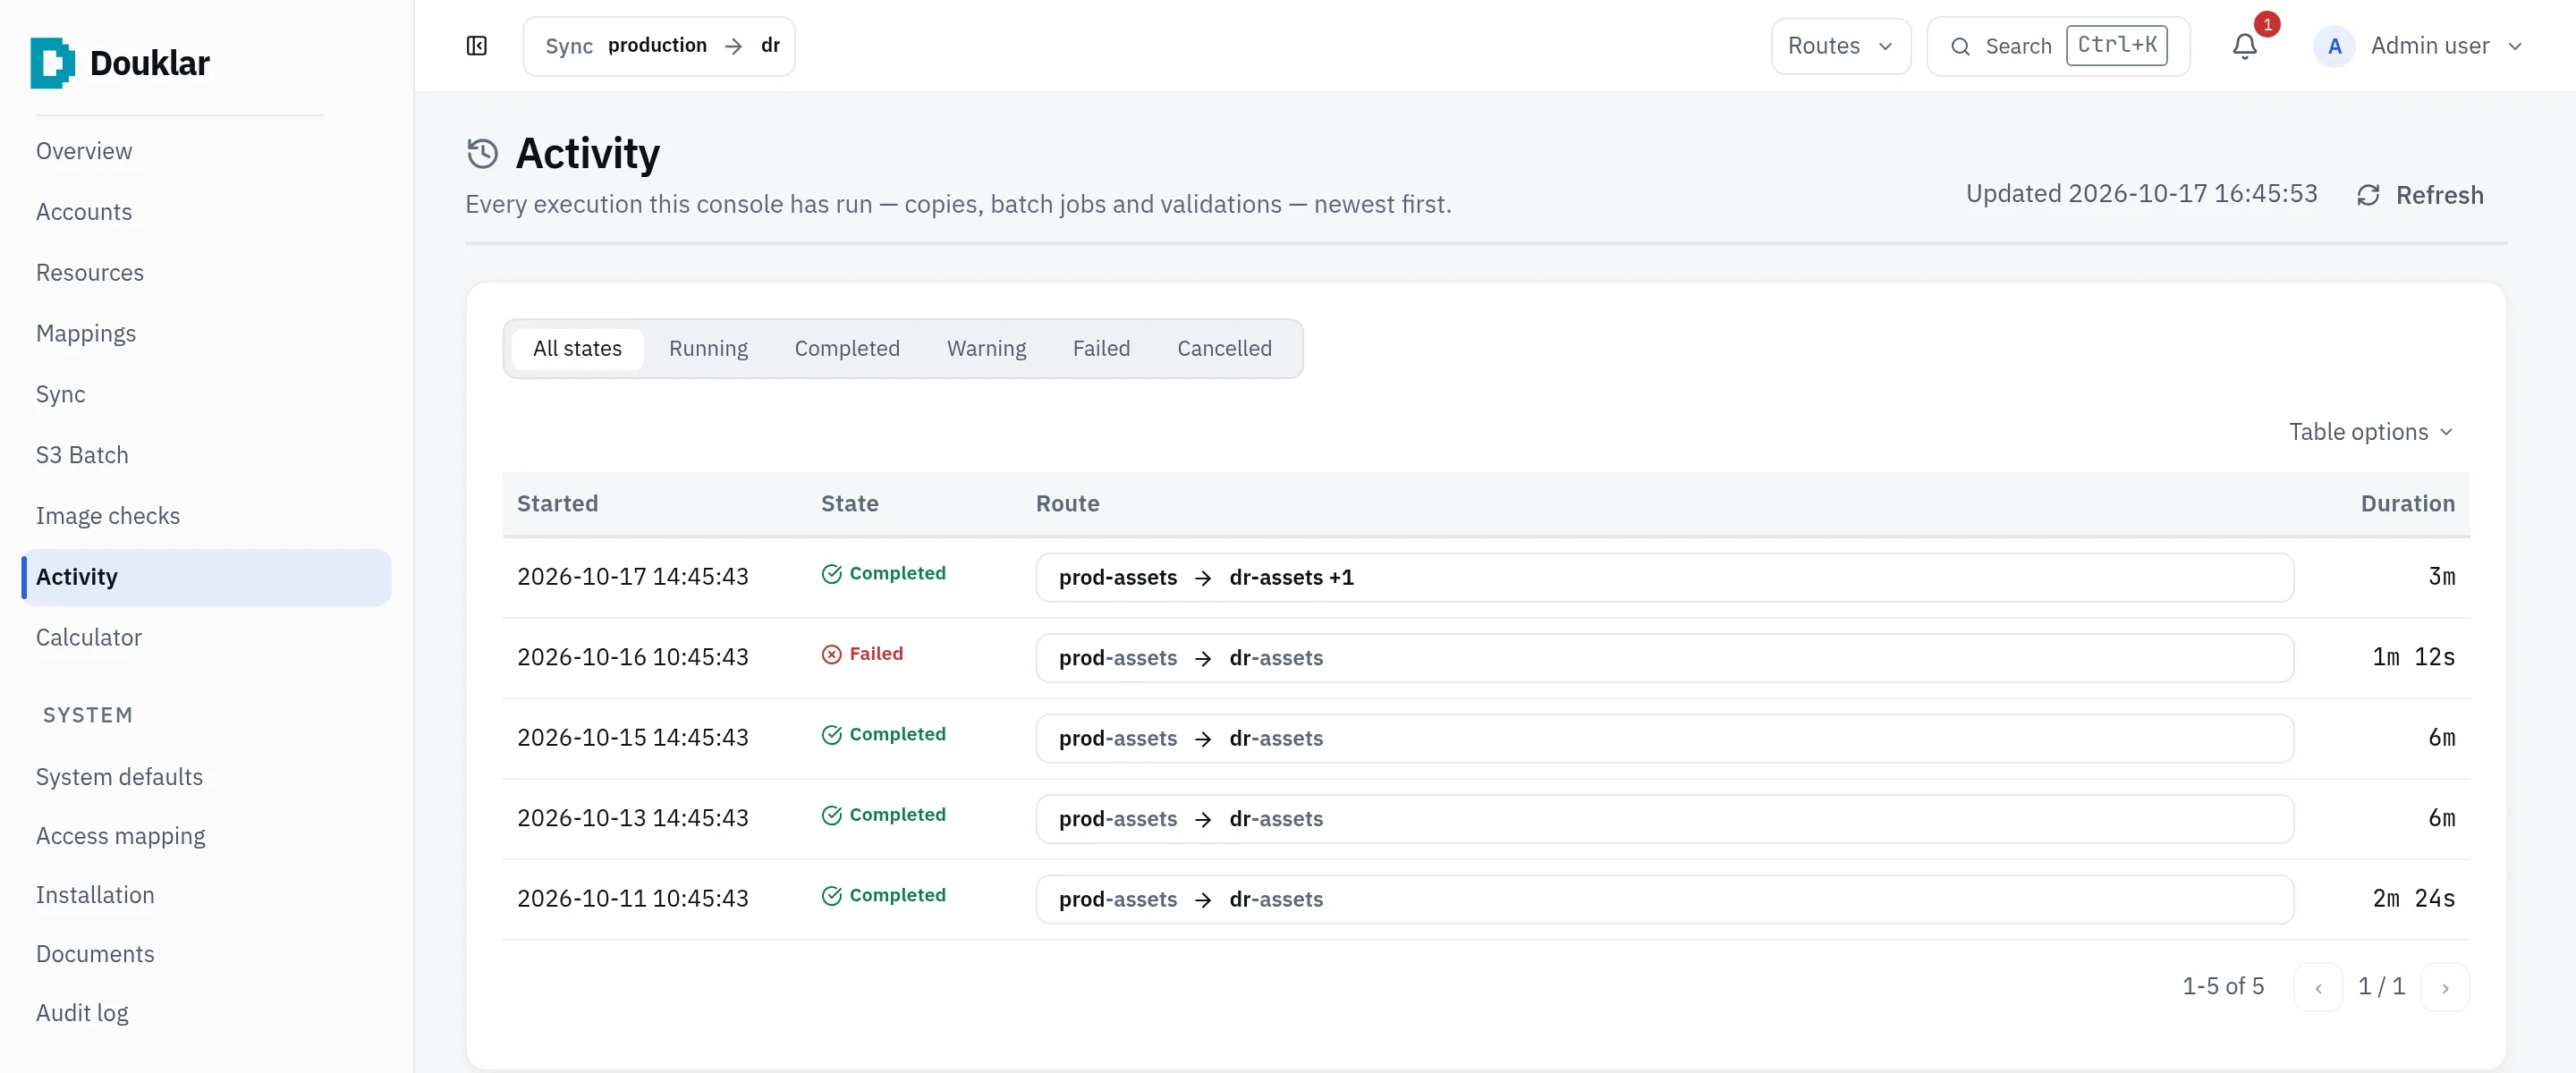Click the 2026-10-15 14:45:43 start time
This screenshot has height=1073, width=2576.
632,738
